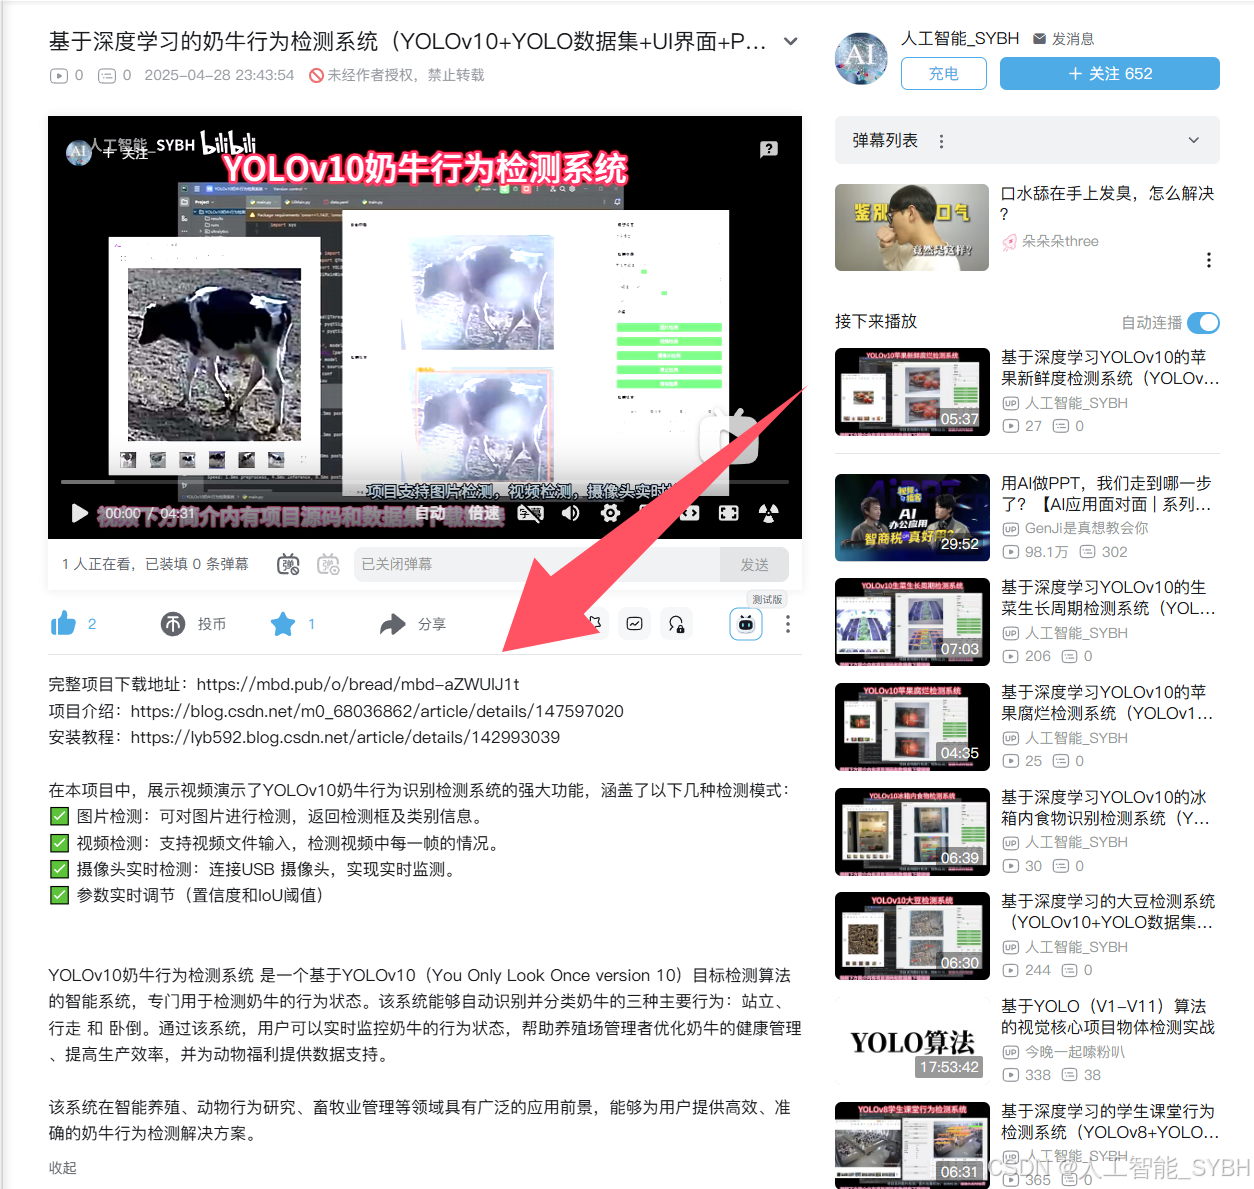Image resolution: width=1254 pixels, height=1189 pixels.
Task: Open student classroom behavior detection video title
Action: pos(1108,1122)
